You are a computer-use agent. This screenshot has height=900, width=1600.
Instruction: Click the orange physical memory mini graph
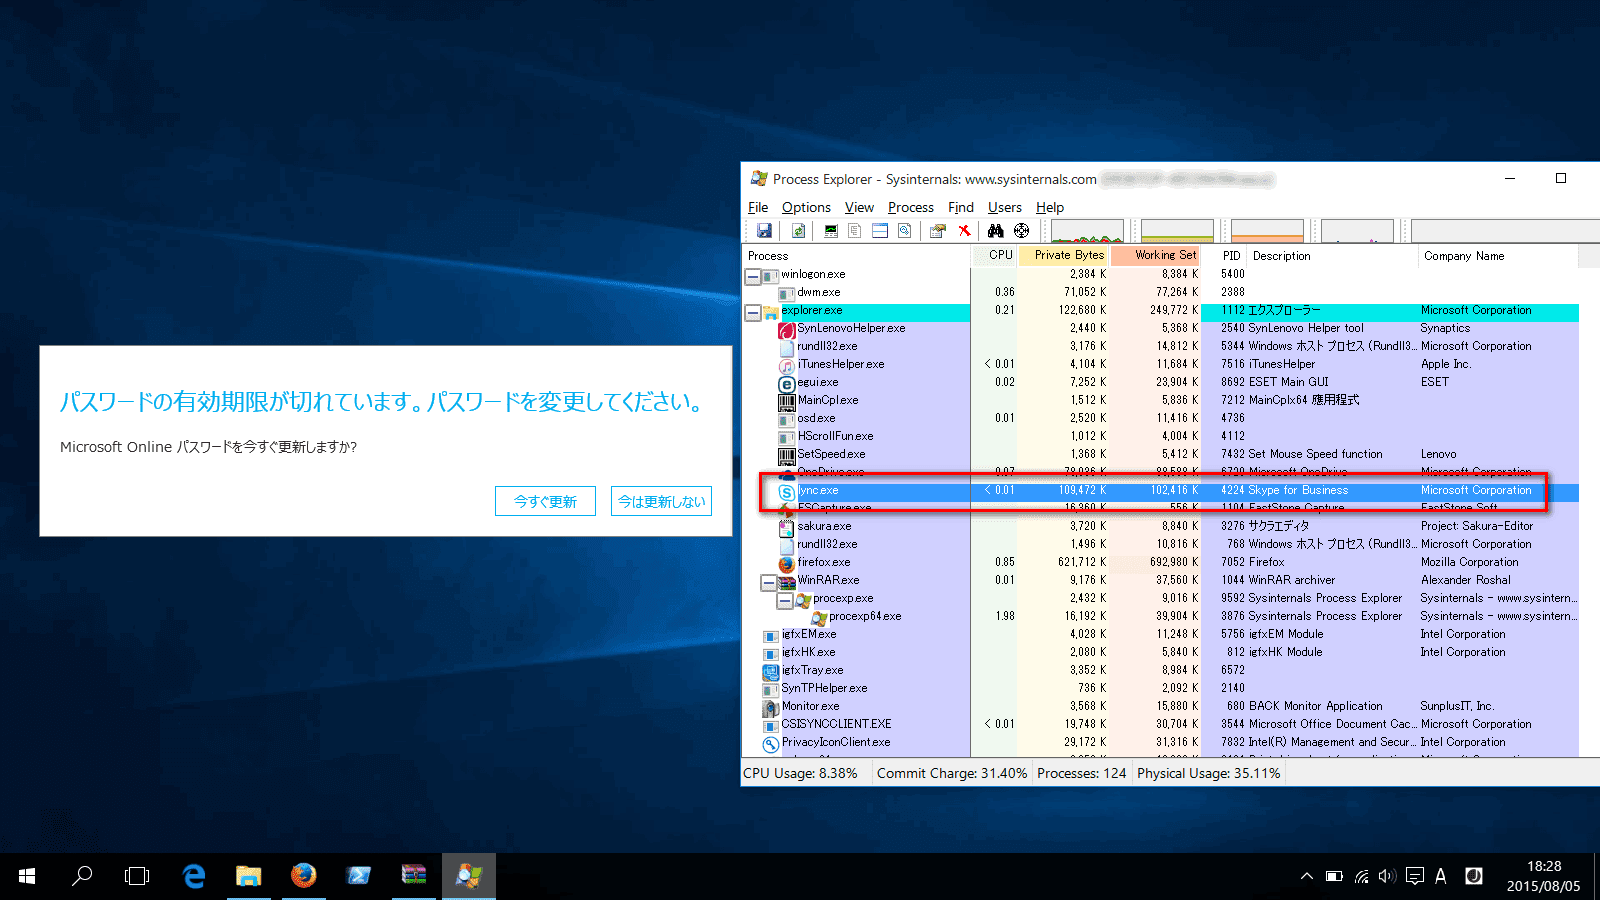tap(1267, 231)
